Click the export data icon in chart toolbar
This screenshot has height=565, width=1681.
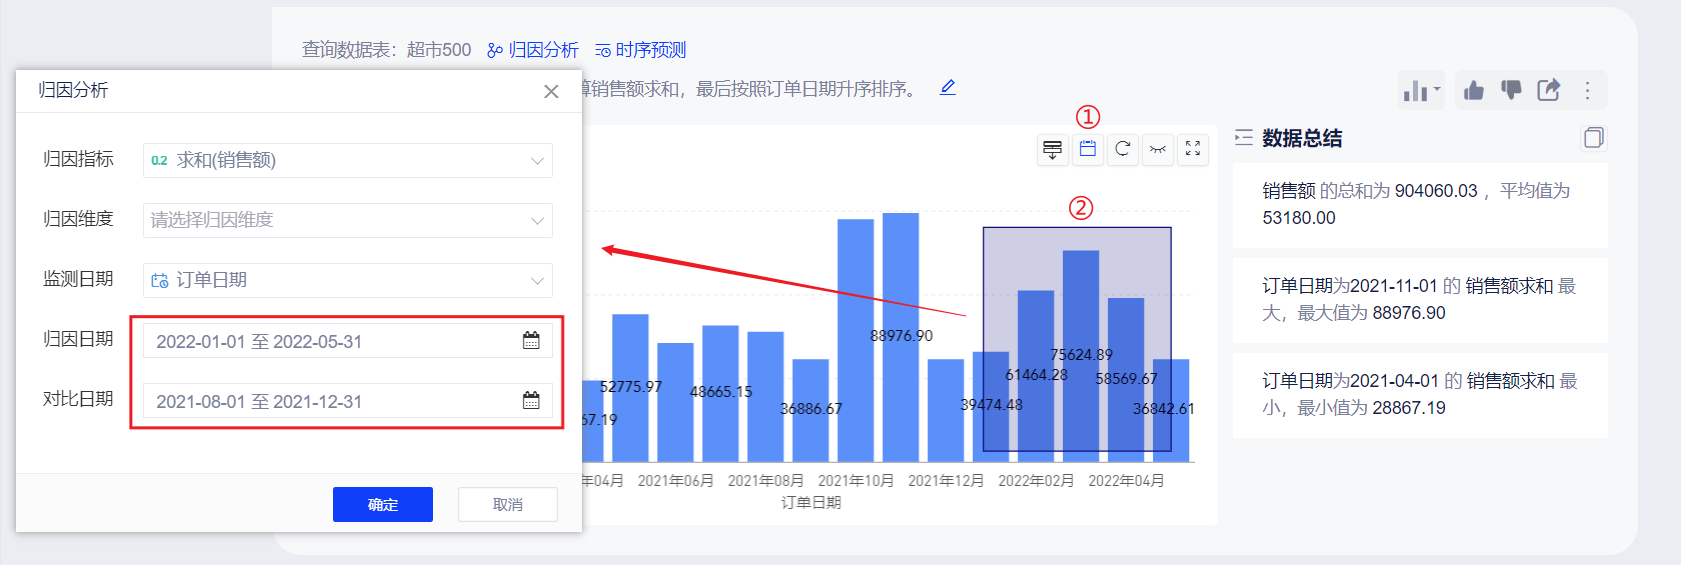click(1052, 150)
